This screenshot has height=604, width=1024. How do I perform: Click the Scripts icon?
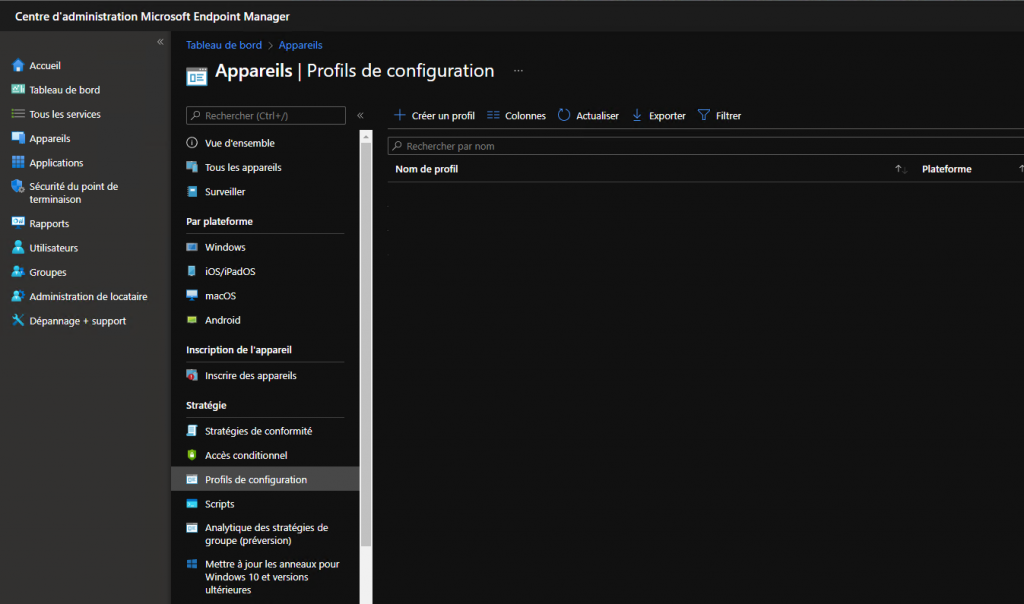click(192, 503)
